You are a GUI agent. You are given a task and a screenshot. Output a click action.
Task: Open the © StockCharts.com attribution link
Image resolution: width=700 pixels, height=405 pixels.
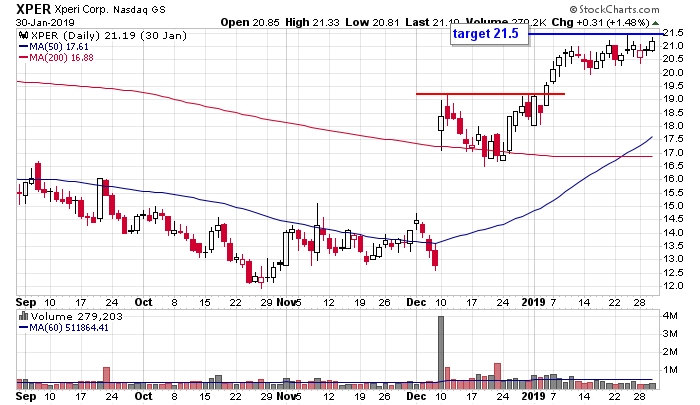pos(614,9)
